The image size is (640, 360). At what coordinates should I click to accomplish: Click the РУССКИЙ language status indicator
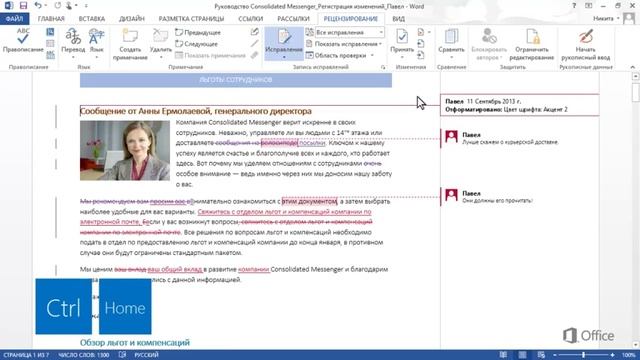[147, 355]
